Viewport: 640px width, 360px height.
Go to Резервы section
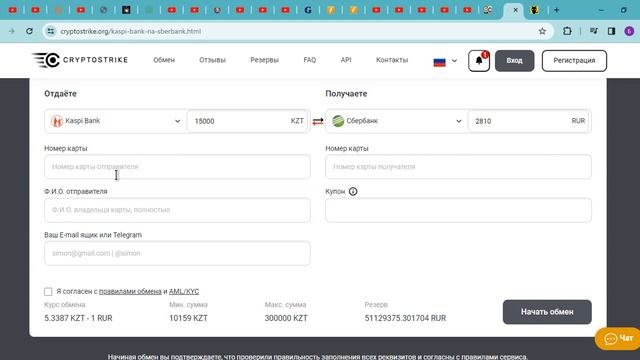pos(264,60)
